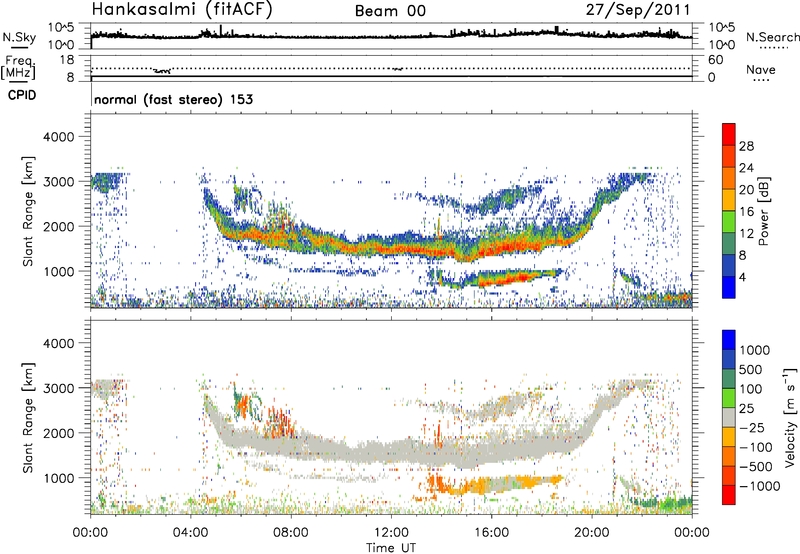Click 'normal (fast stereo) 153' text

[173, 99]
